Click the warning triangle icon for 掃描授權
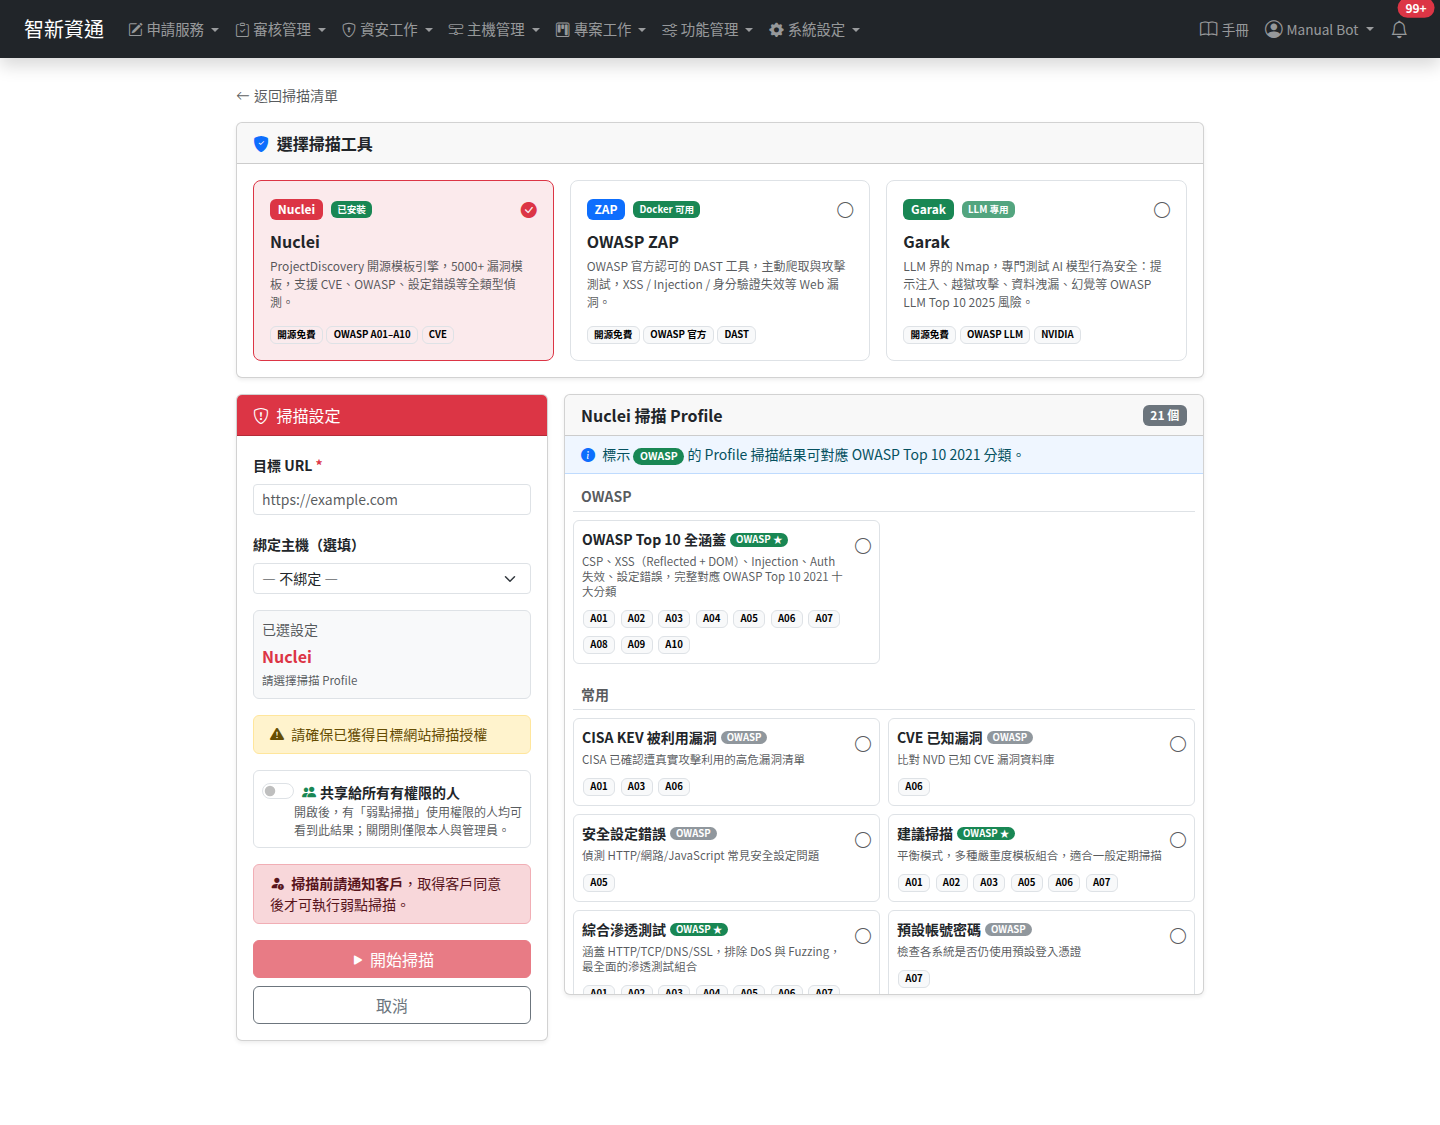 (277, 735)
